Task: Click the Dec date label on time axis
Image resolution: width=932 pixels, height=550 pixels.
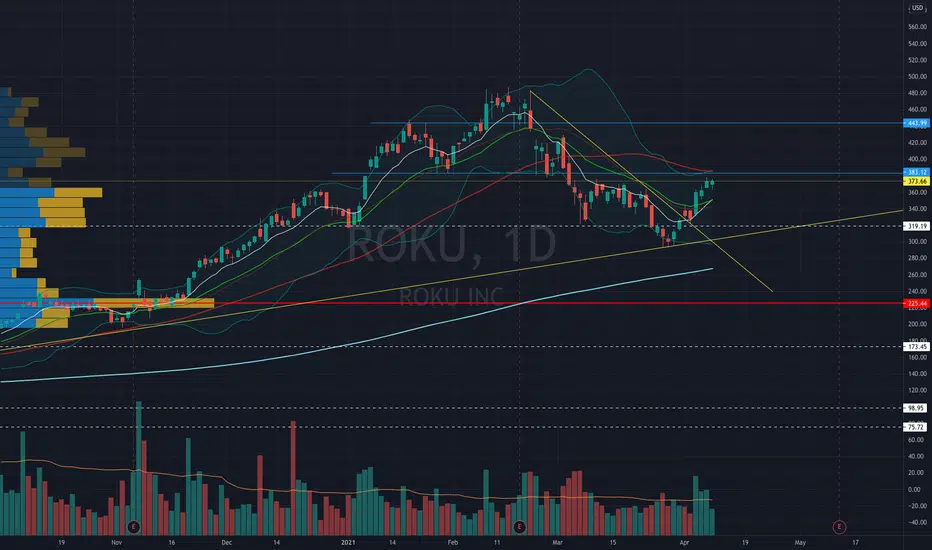Action: coord(226,542)
